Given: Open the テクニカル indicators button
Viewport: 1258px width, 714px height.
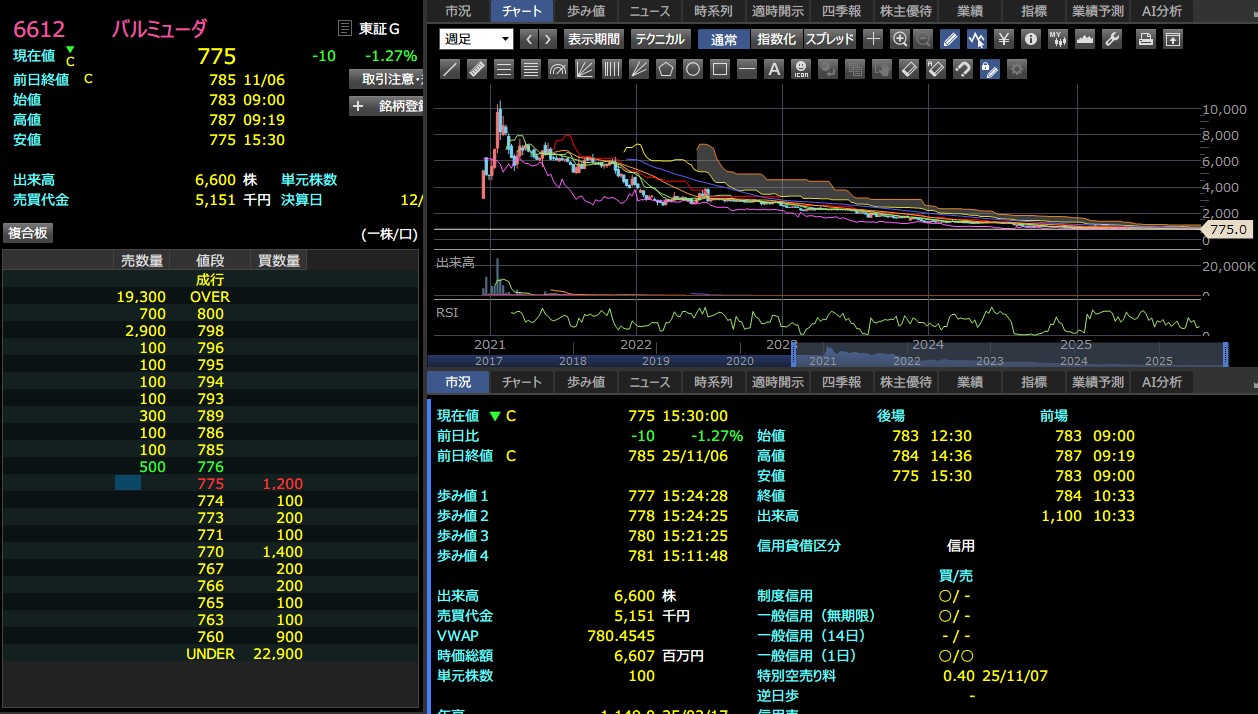Looking at the screenshot, I should point(660,39).
